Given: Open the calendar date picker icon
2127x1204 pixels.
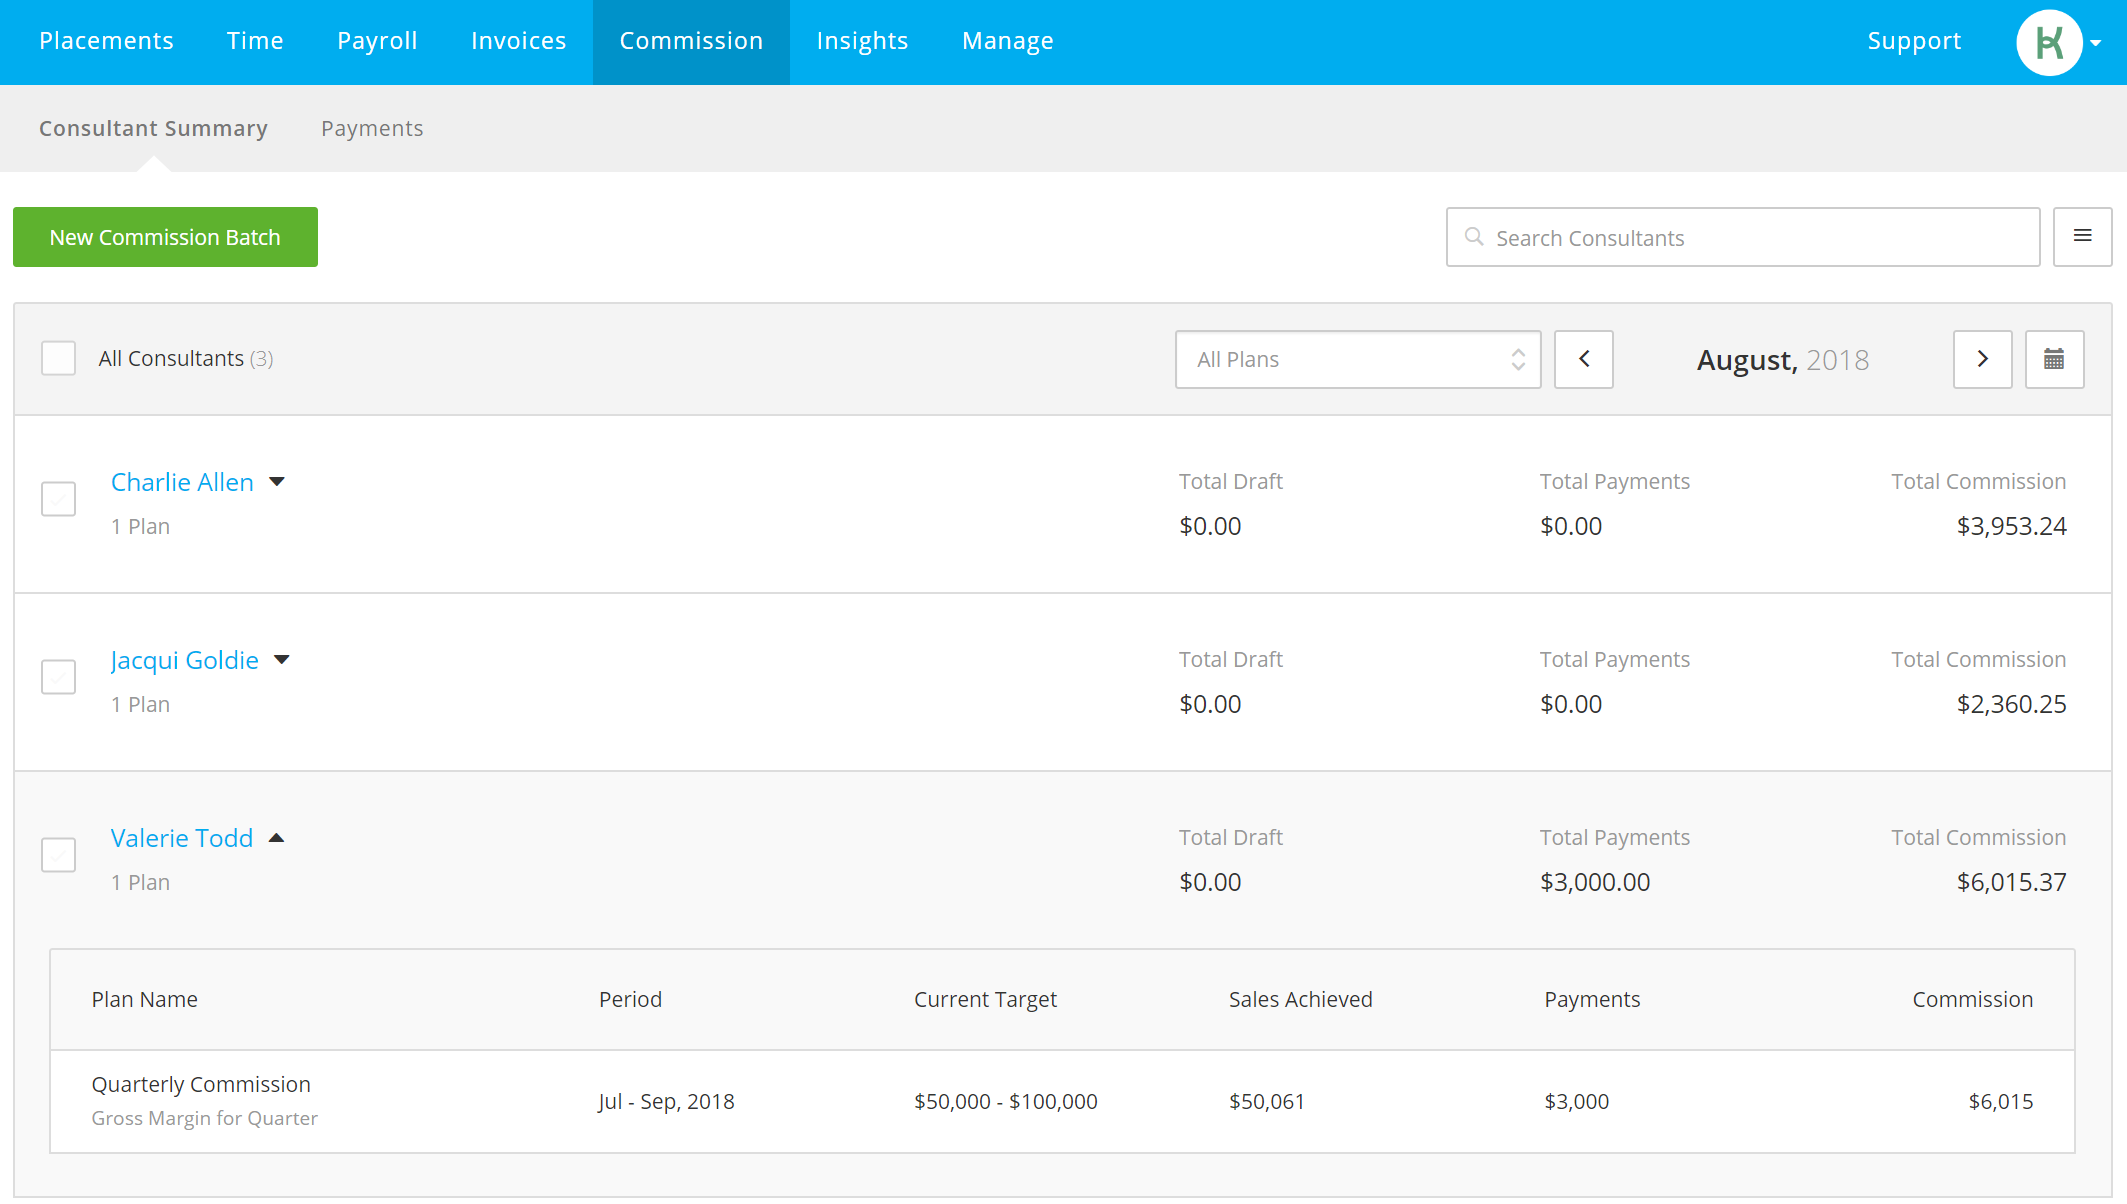Looking at the screenshot, I should tap(2054, 359).
